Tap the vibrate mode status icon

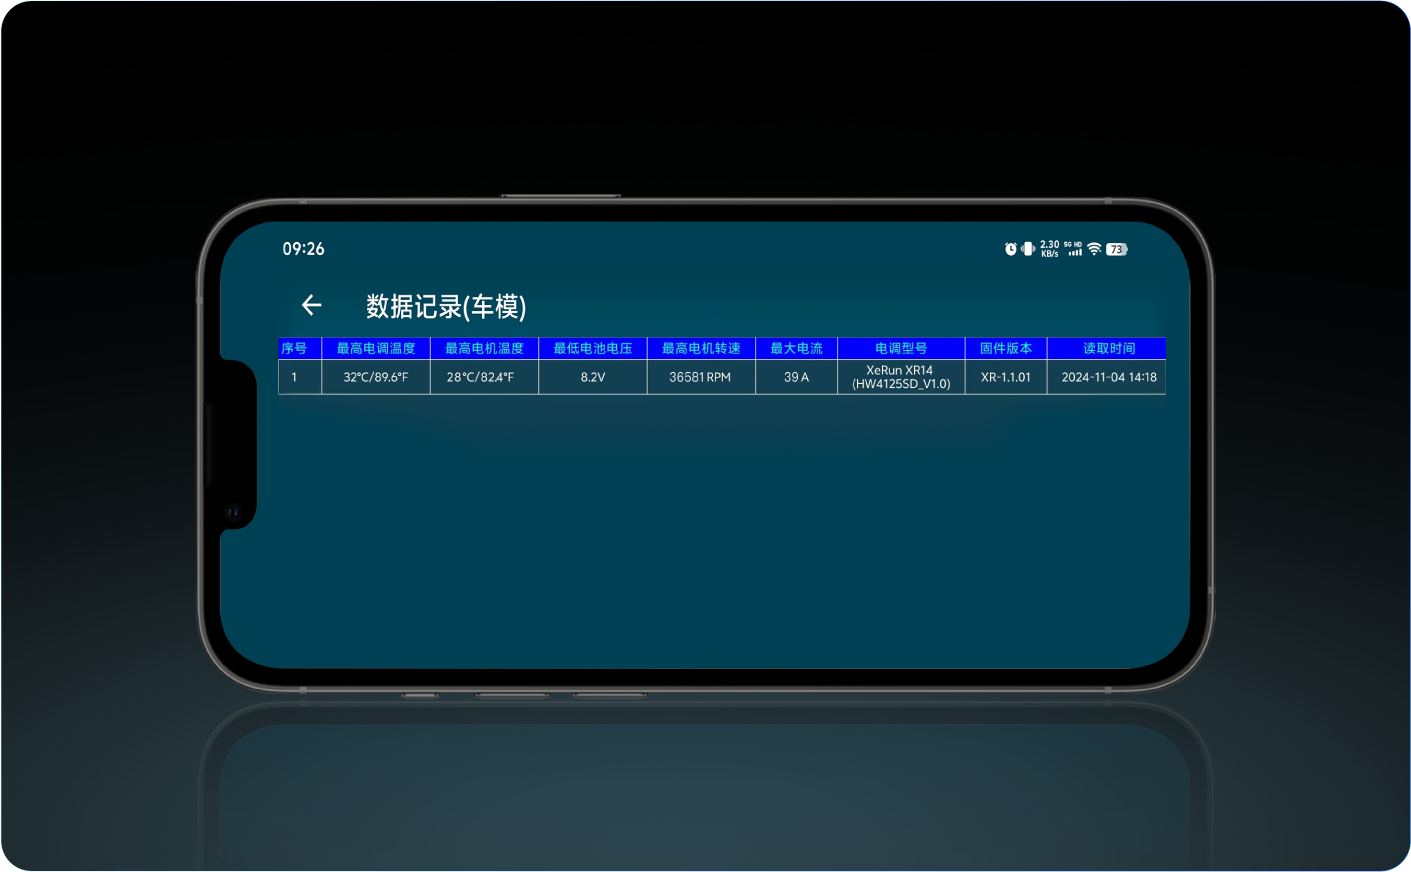pos(1027,249)
